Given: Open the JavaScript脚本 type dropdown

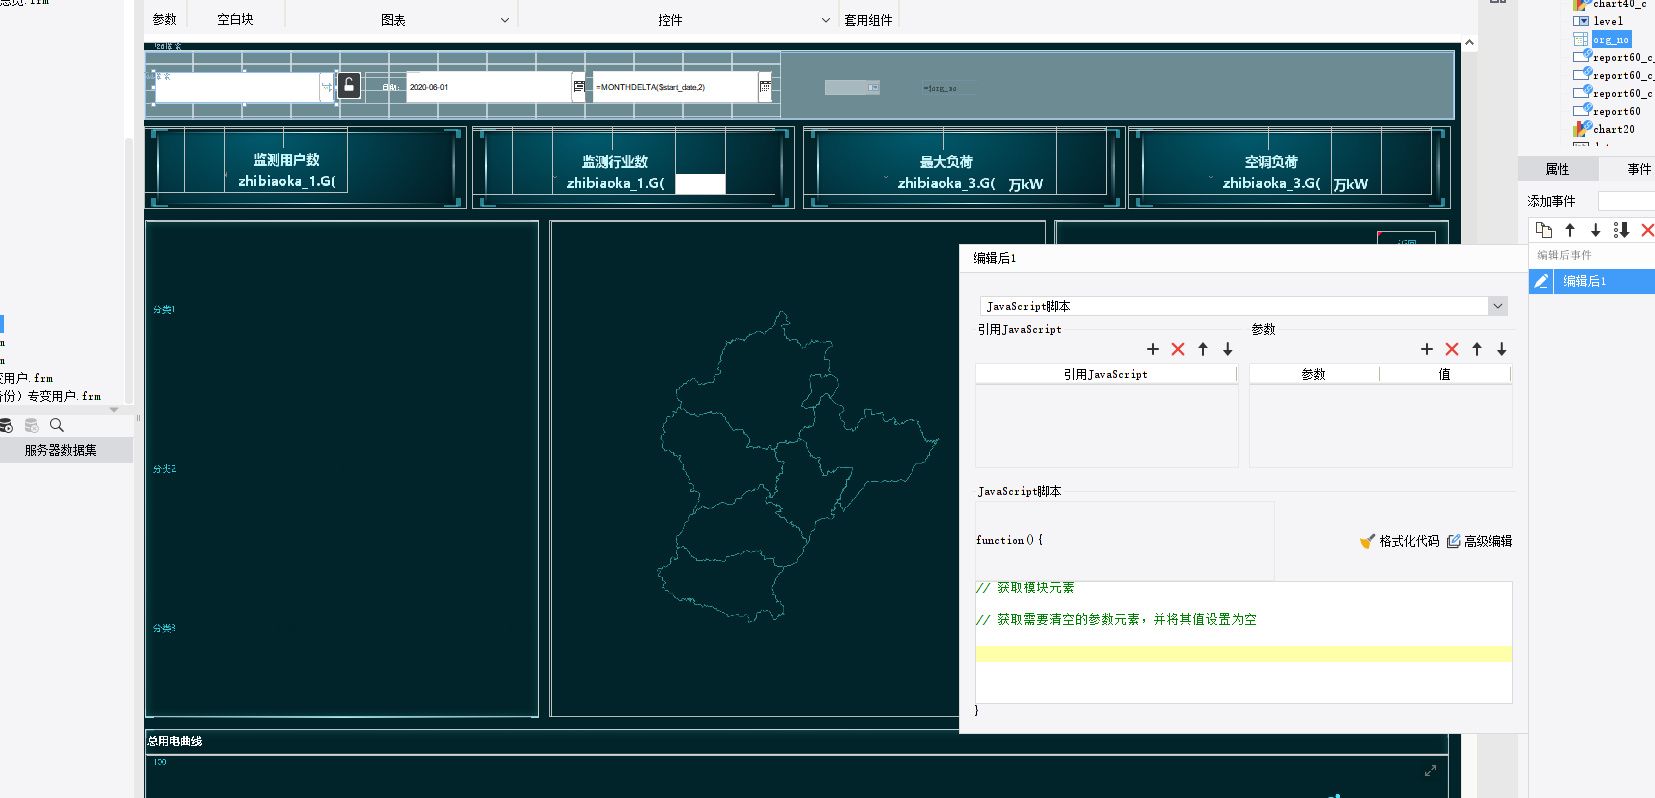Looking at the screenshot, I should pos(1497,306).
